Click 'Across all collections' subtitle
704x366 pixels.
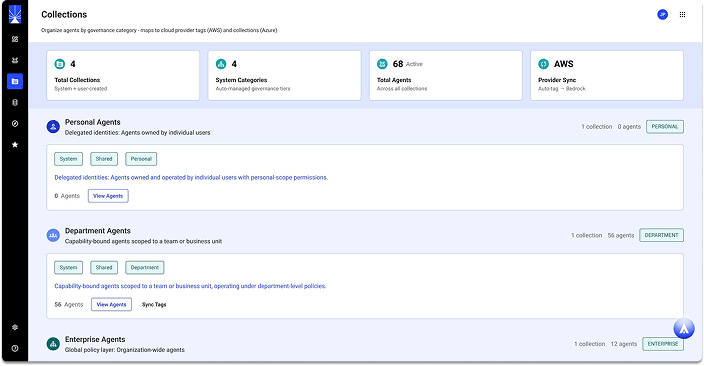click(x=402, y=88)
